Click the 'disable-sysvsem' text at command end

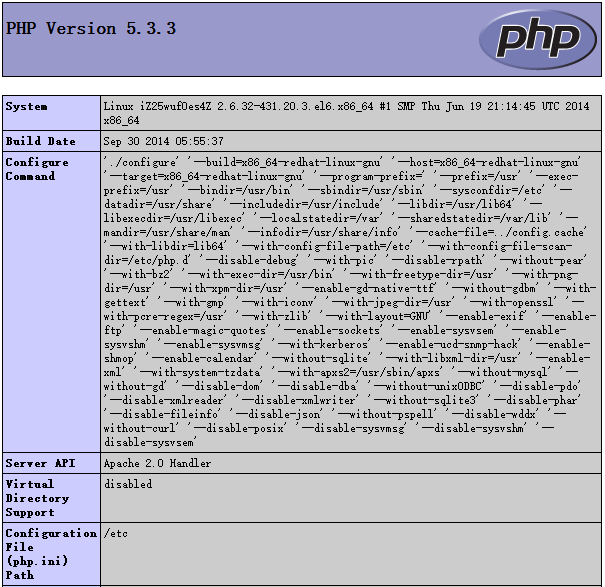[150, 442]
